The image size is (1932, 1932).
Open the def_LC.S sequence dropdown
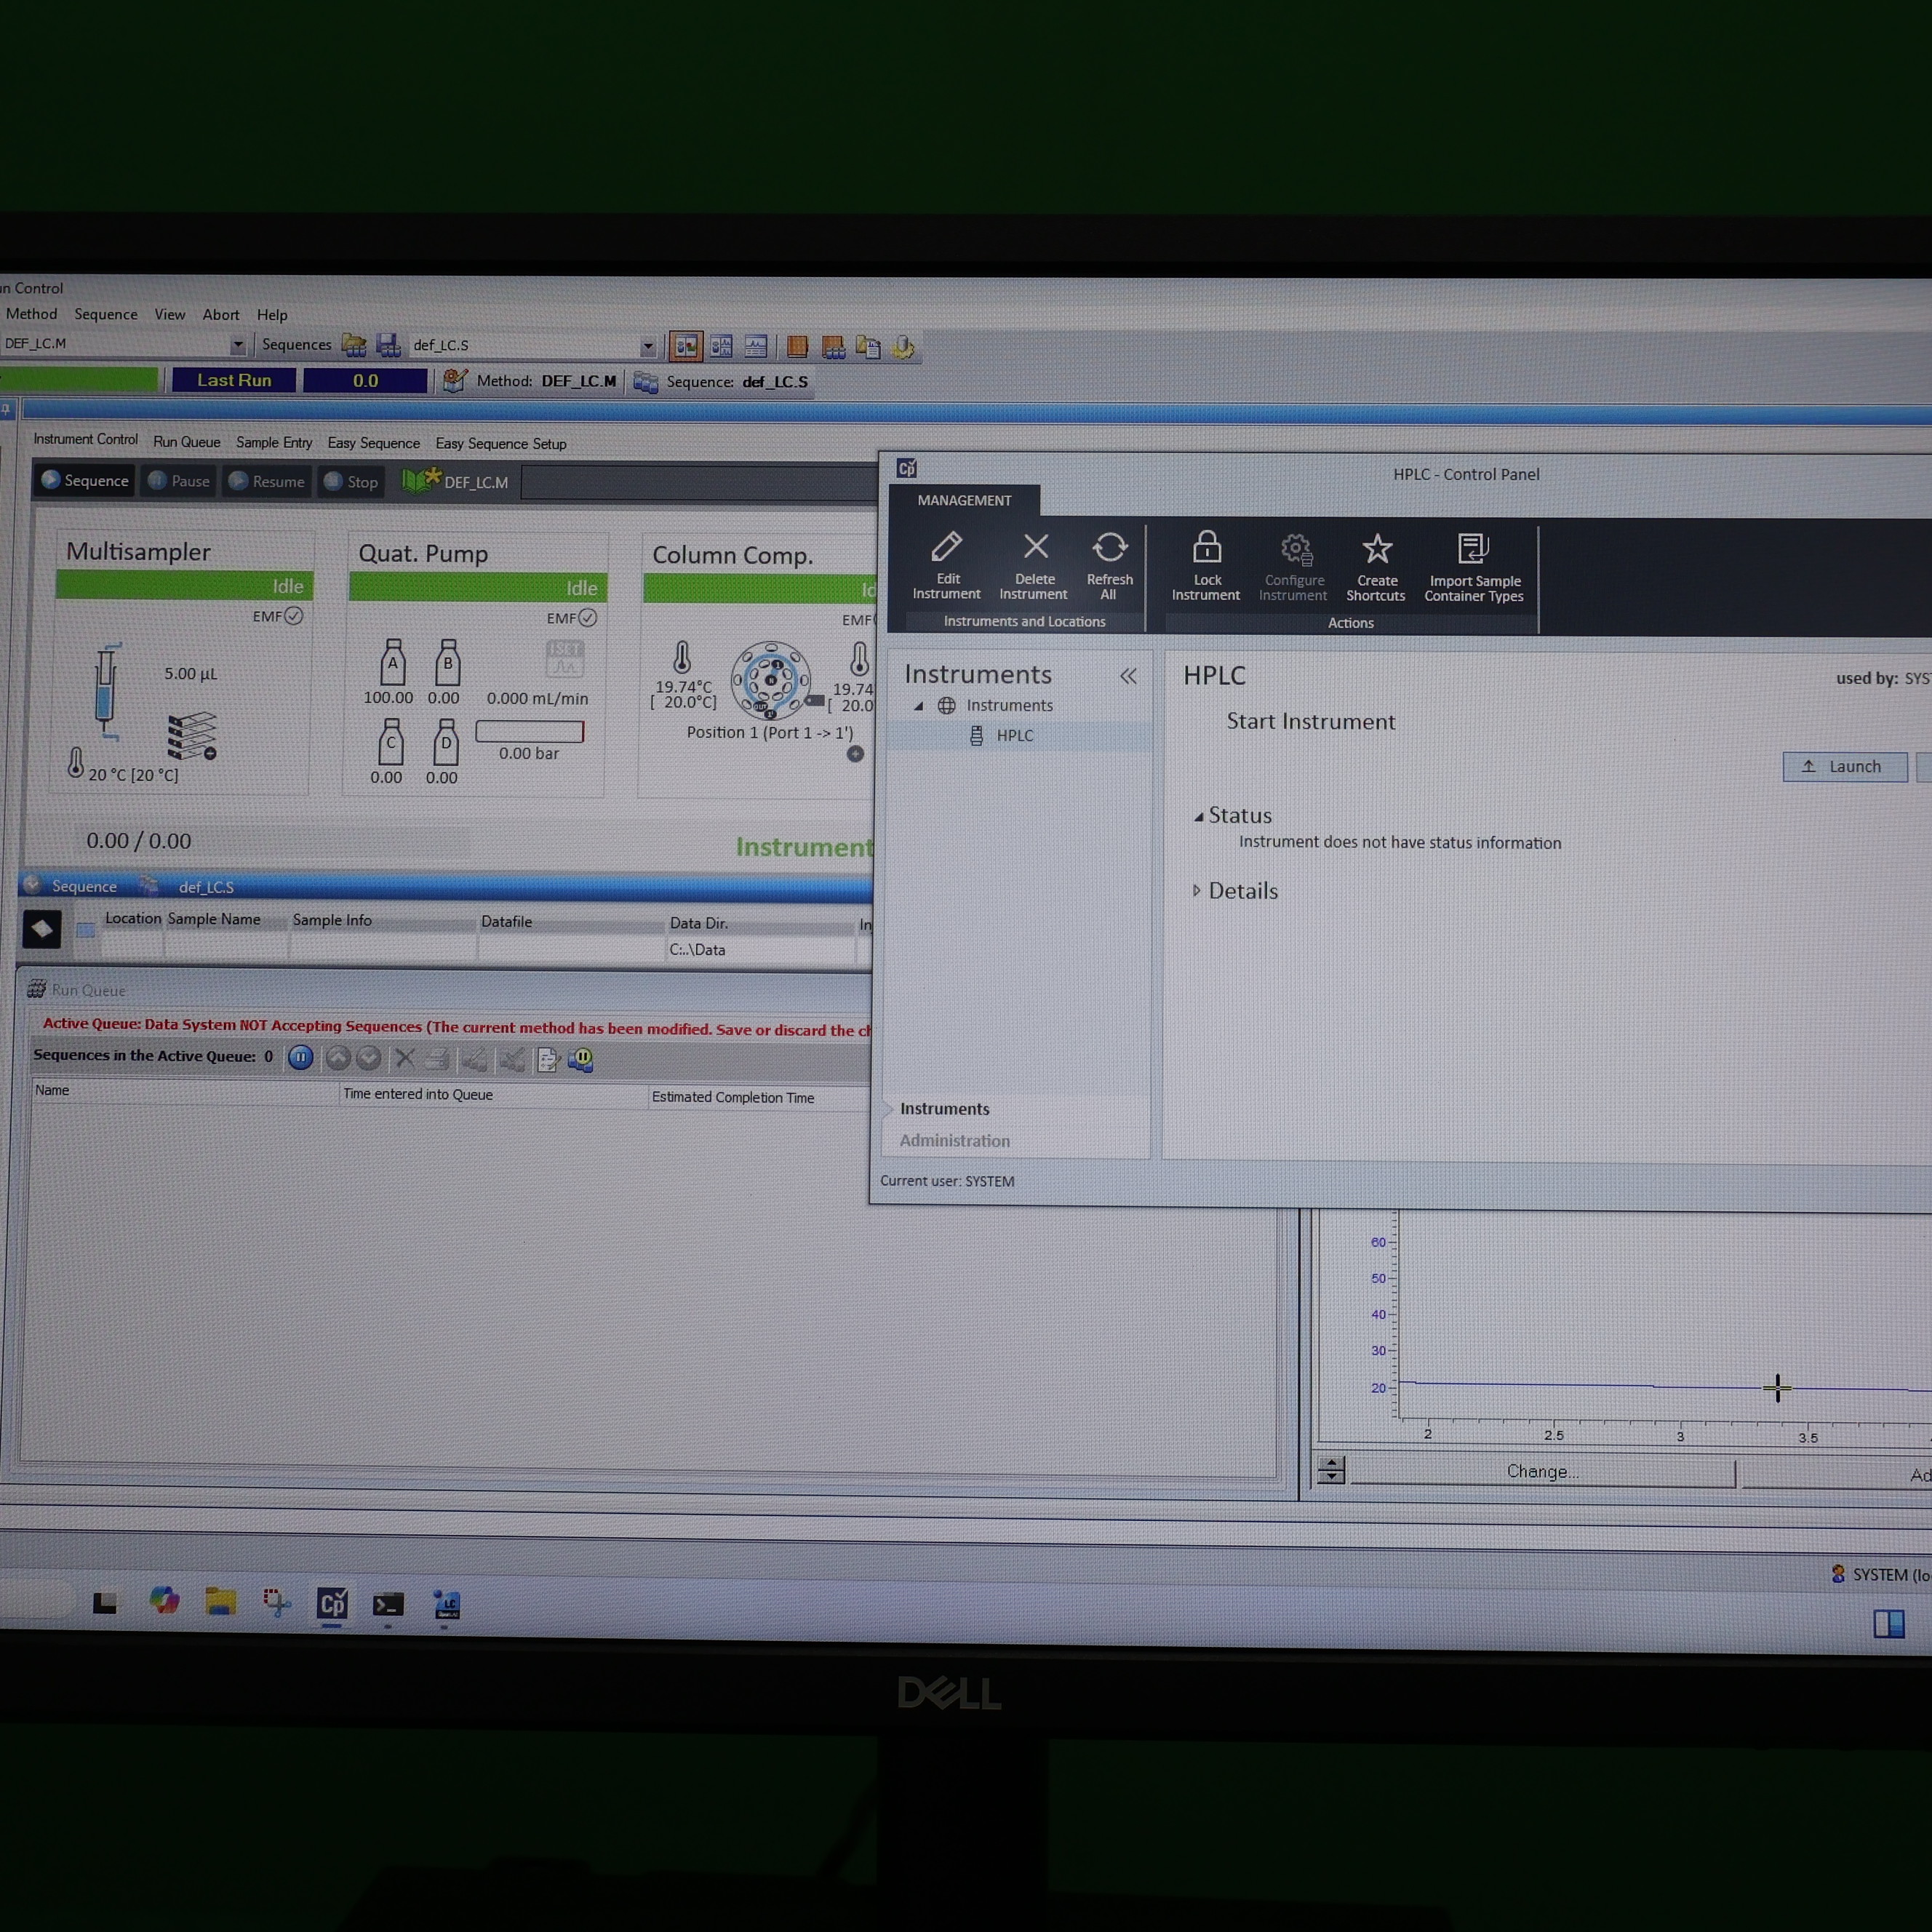pyautogui.click(x=648, y=347)
